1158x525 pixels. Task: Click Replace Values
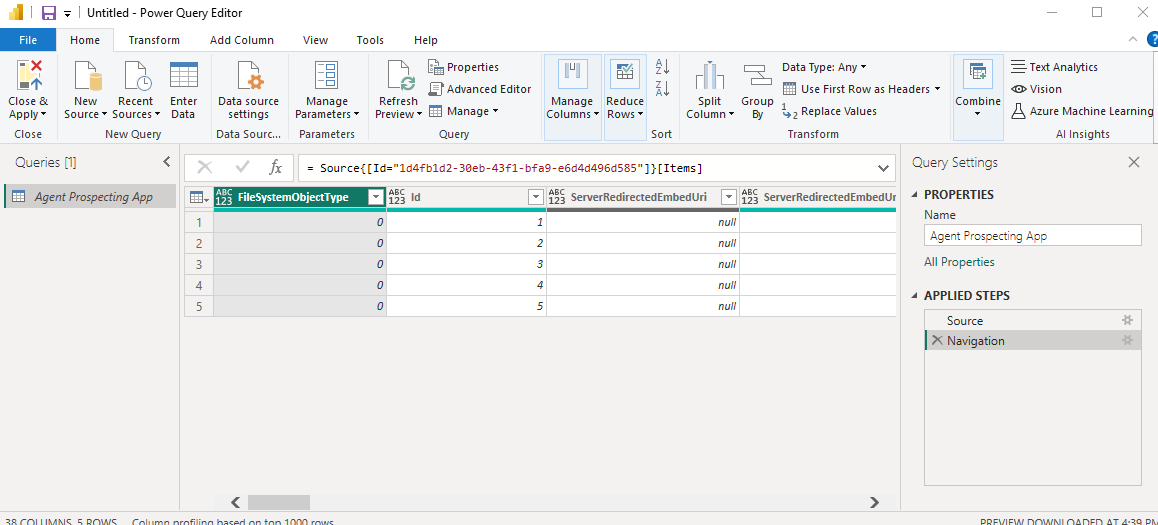tap(829, 111)
